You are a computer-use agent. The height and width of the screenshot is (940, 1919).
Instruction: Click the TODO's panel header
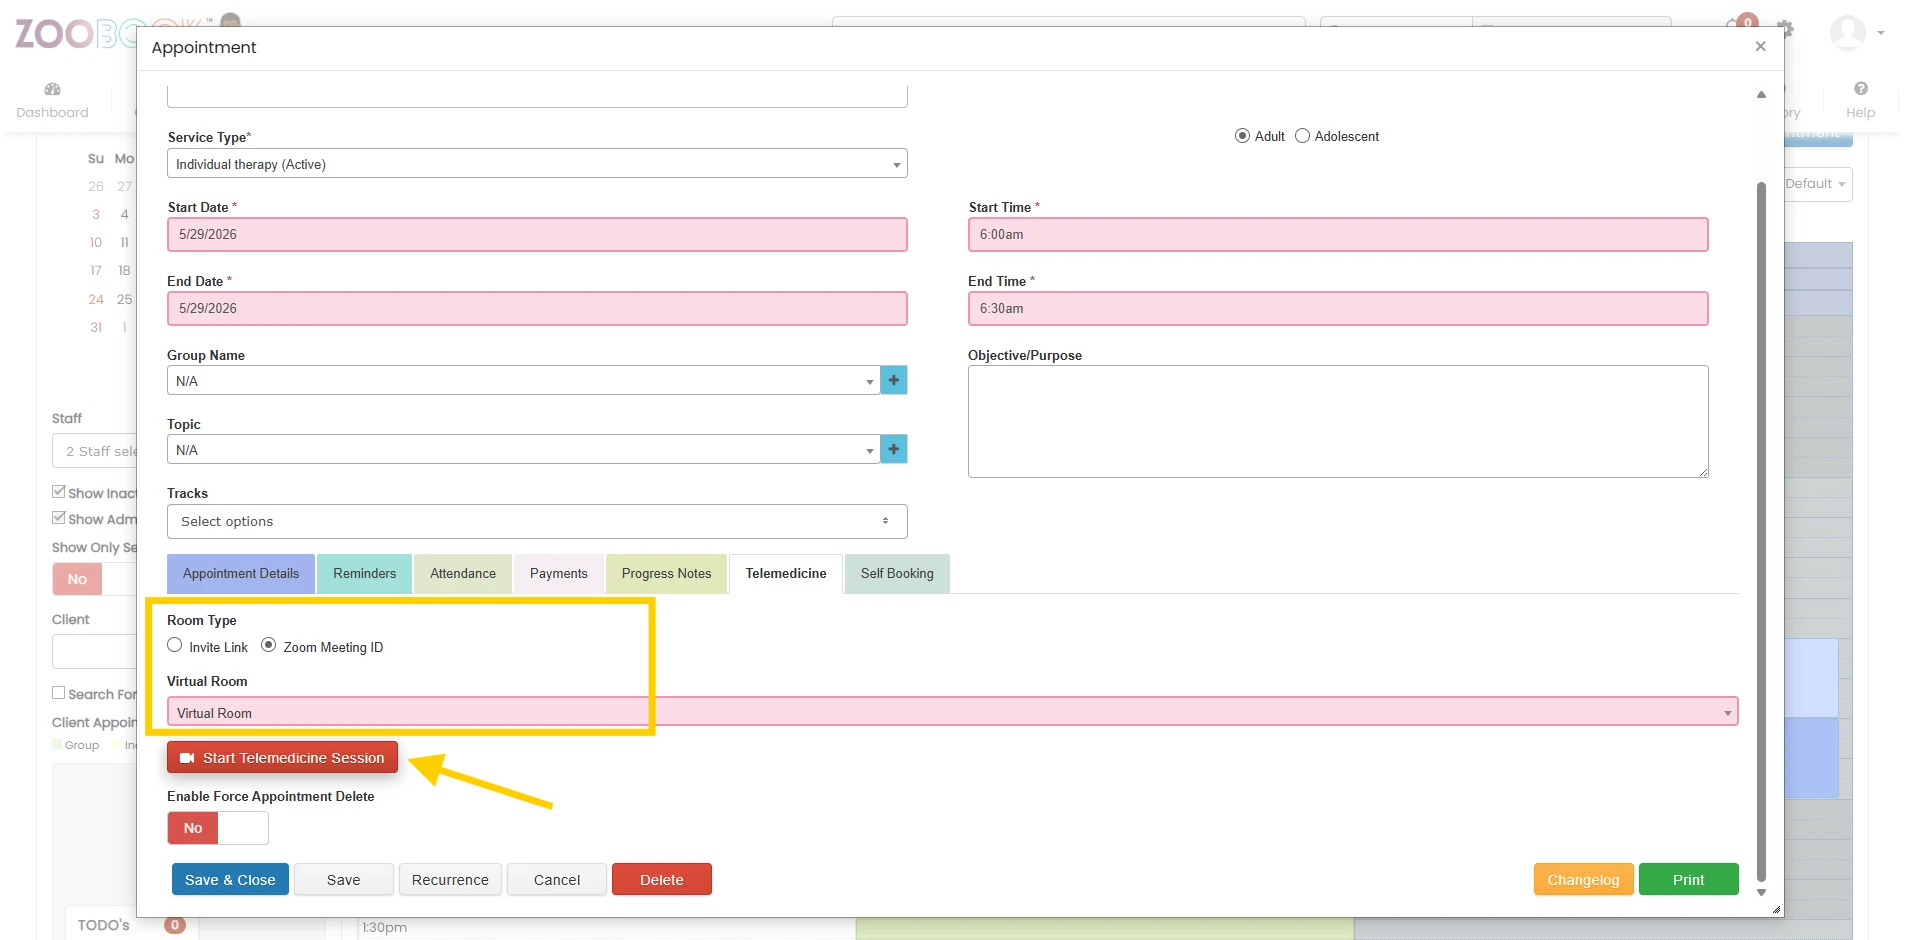point(131,925)
